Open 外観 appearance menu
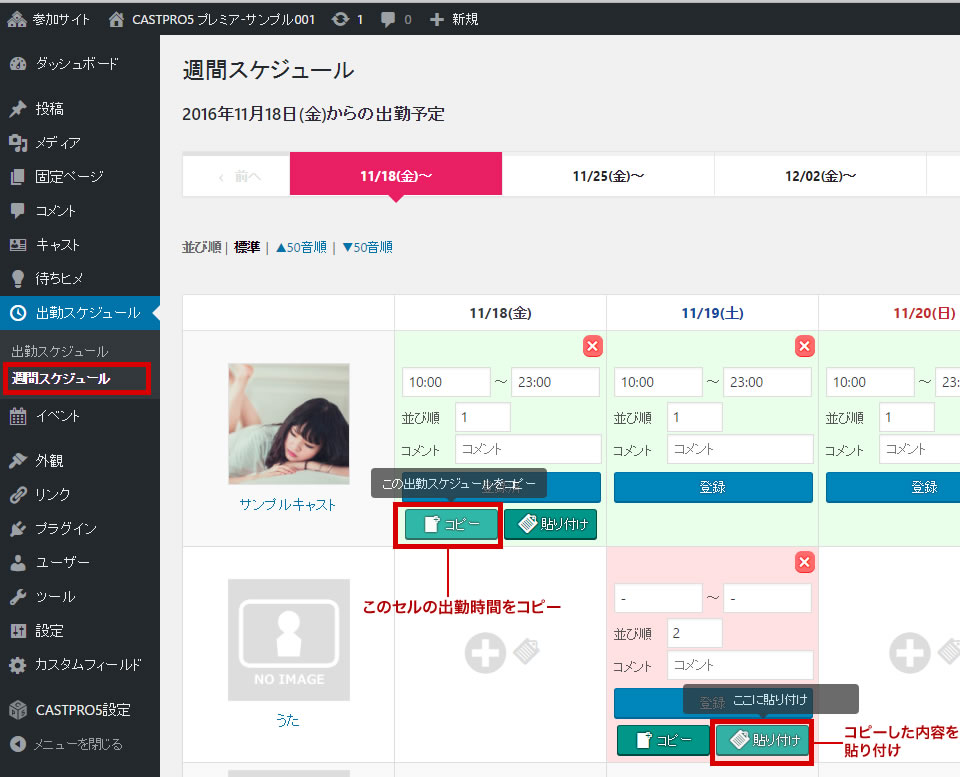The image size is (960, 777). (80, 460)
